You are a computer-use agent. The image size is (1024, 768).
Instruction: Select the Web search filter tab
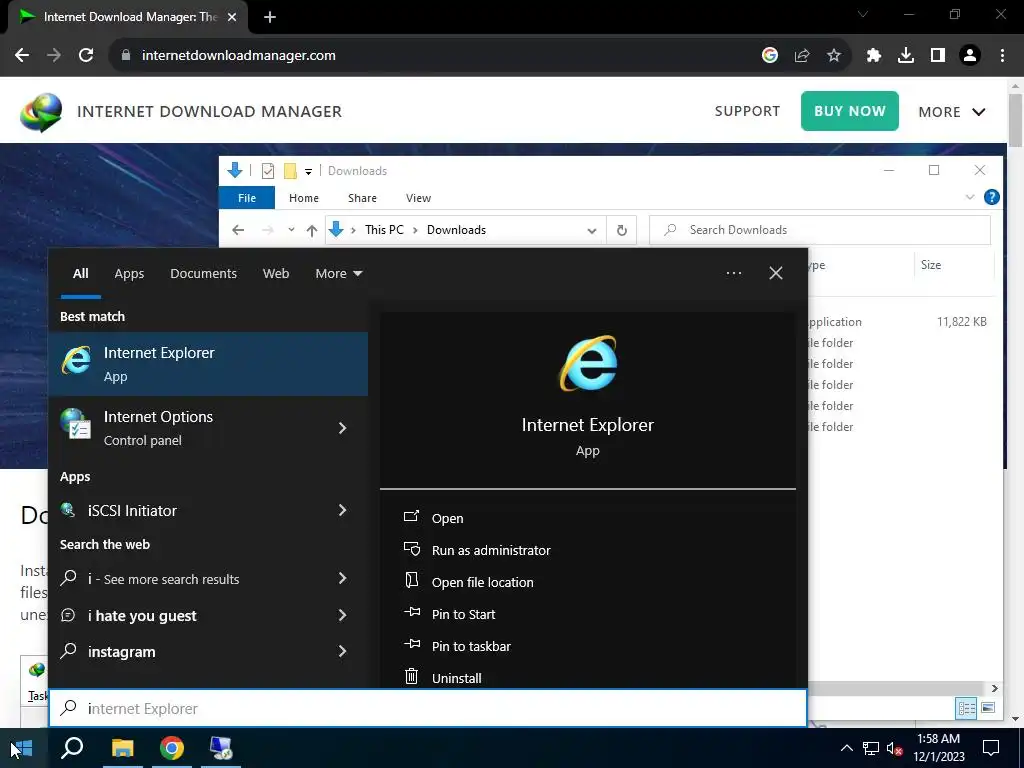click(x=276, y=274)
